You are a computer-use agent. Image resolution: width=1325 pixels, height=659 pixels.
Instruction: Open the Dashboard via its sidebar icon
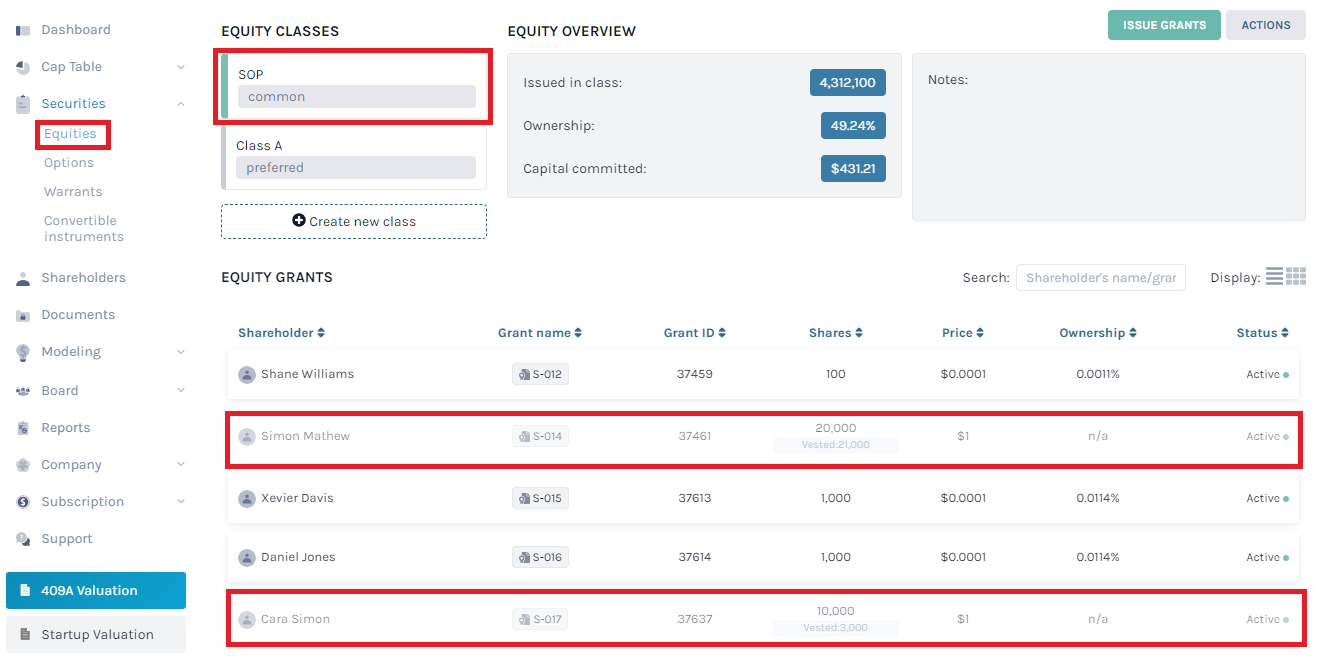point(22,29)
